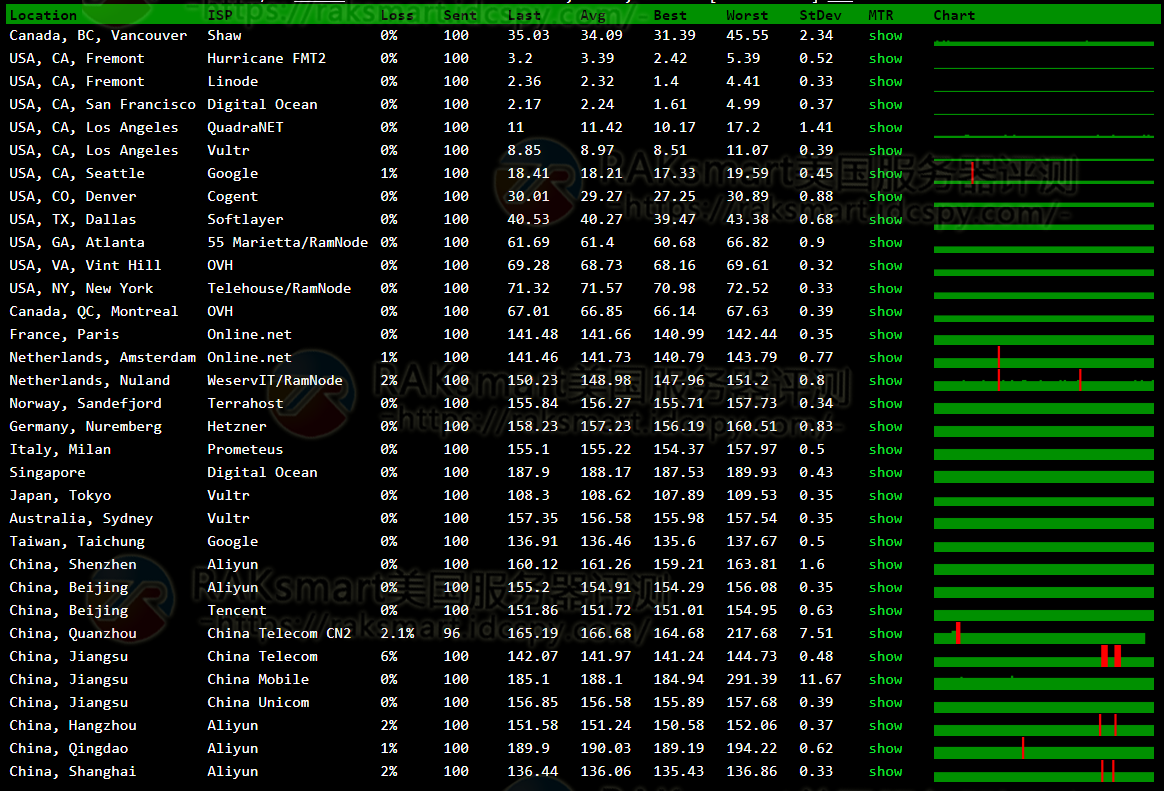Click show link for Vint Hill OVH
Viewport: 1164px width, 791px height.
pos(886,266)
